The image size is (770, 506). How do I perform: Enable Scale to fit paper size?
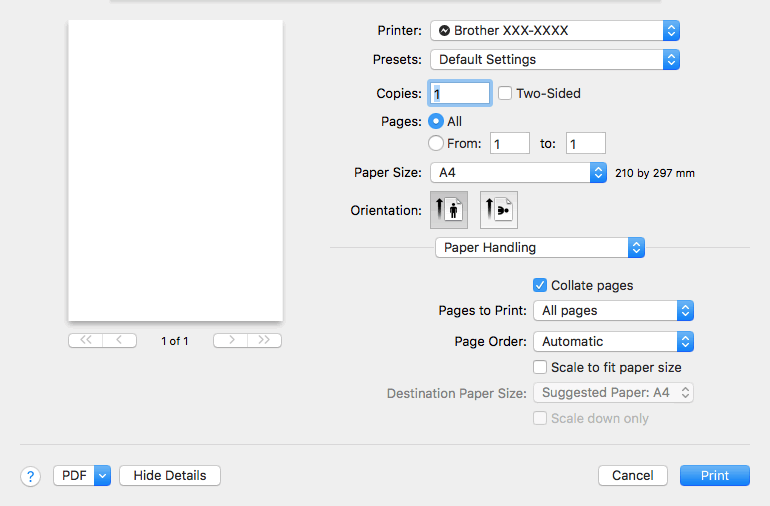pos(540,367)
